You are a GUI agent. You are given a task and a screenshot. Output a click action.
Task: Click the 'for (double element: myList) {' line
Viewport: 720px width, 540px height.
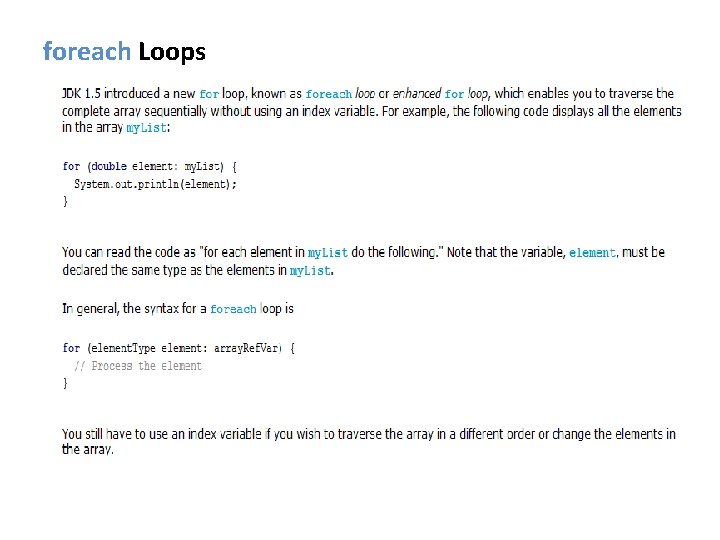tap(150, 166)
